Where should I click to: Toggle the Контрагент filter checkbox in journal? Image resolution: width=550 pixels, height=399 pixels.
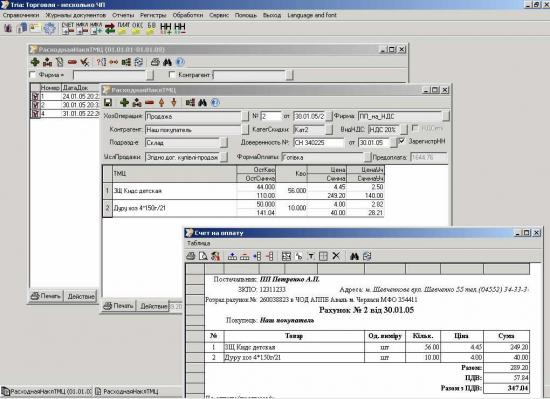[172, 75]
